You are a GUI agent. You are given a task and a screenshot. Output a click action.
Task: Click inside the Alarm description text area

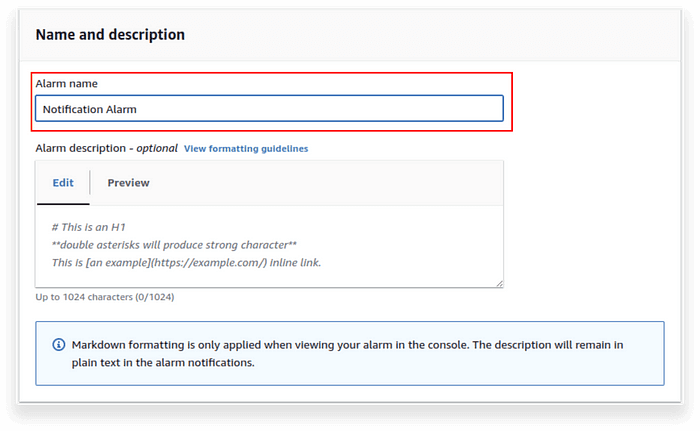pyautogui.click(x=269, y=246)
